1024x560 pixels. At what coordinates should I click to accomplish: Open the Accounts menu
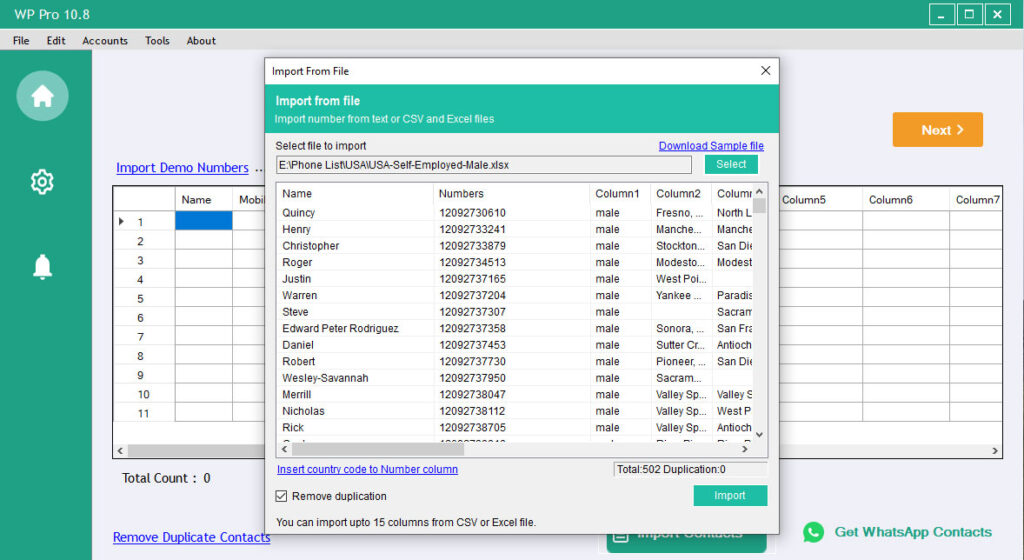104,40
